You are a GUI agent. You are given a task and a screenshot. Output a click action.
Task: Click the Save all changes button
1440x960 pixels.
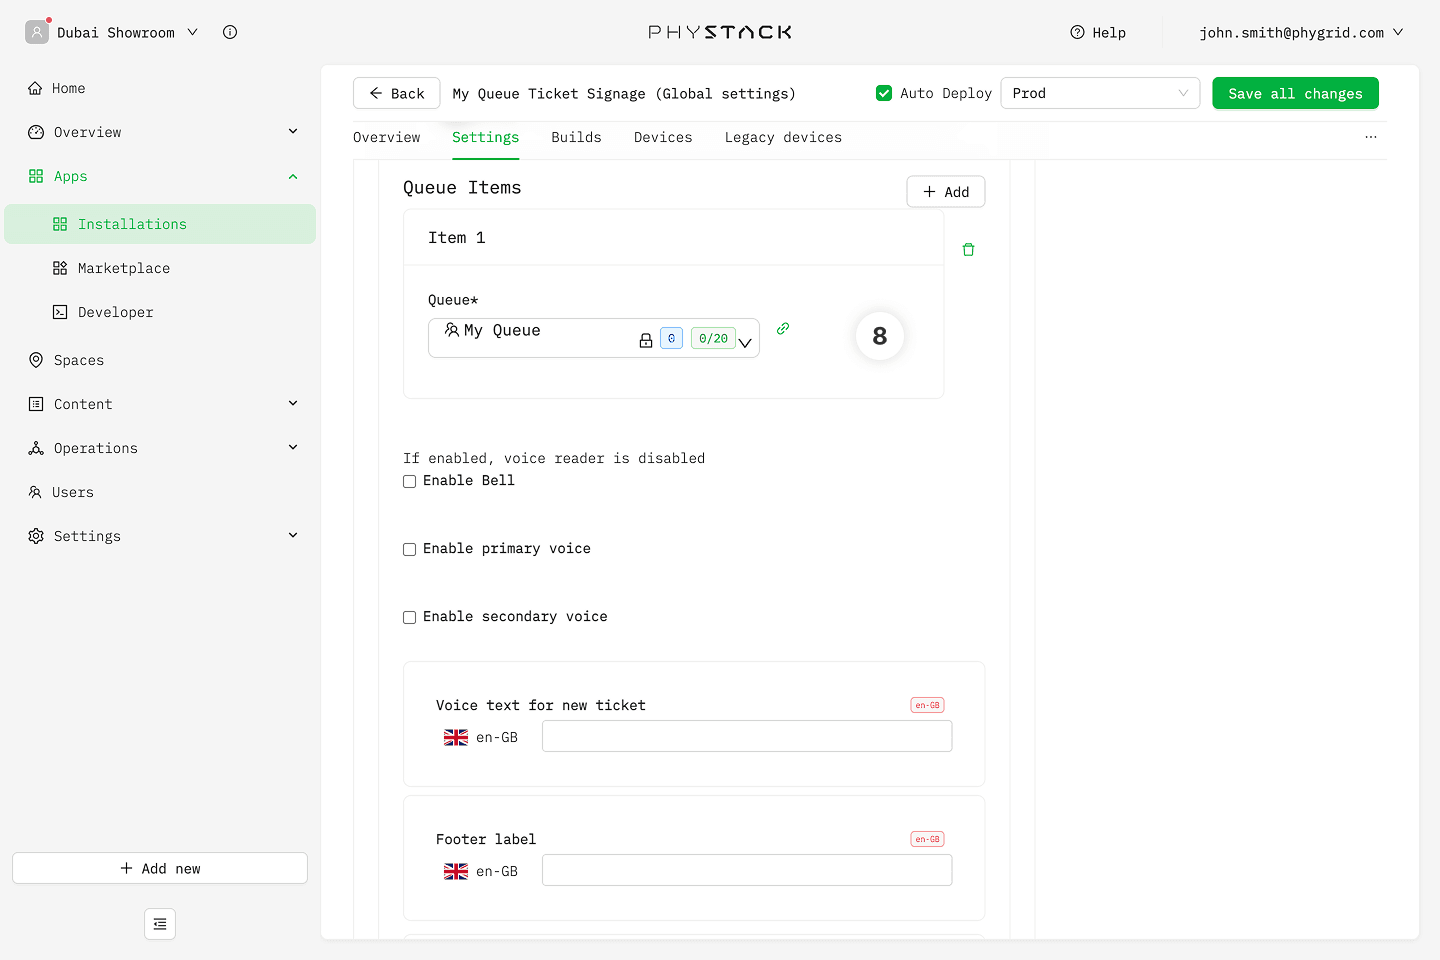(x=1295, y=93)
